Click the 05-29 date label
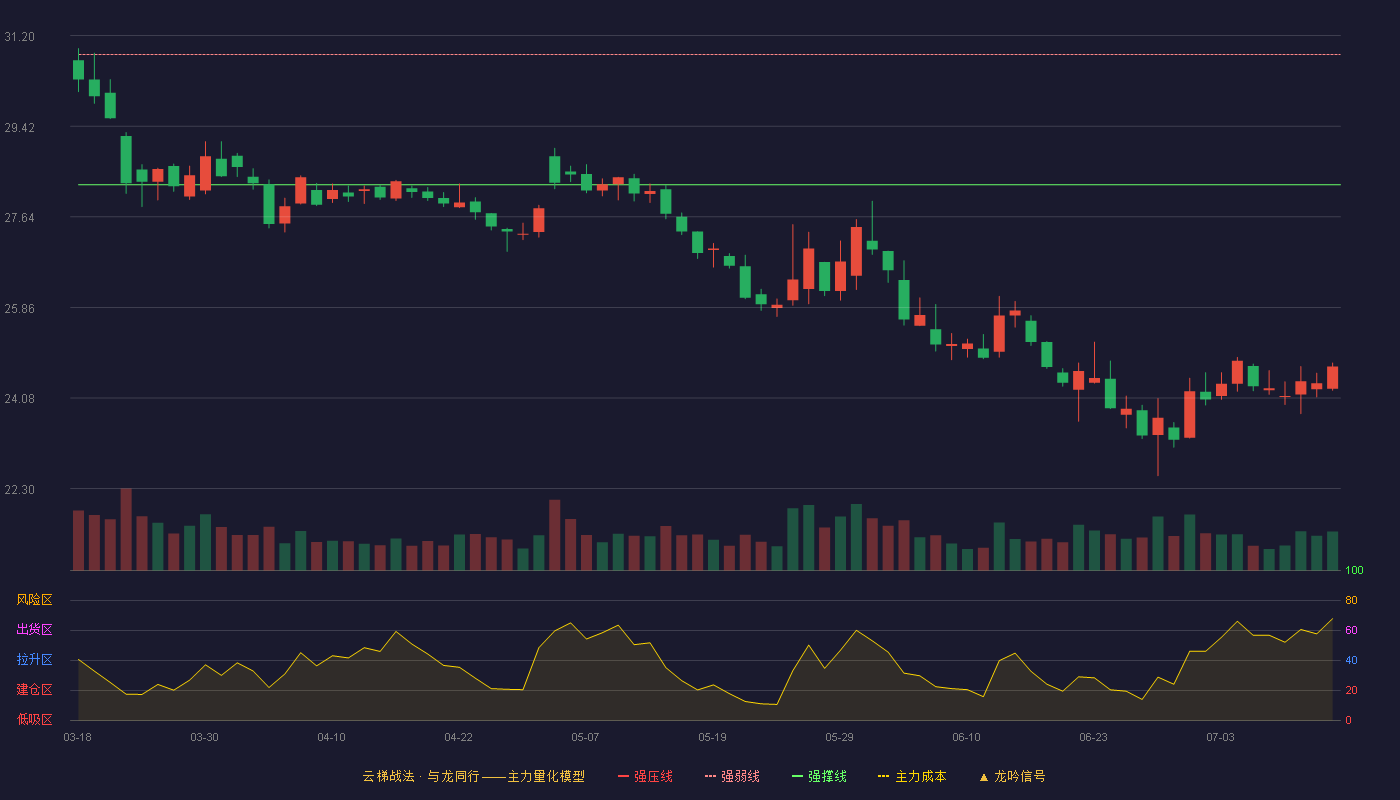Viewport: 1400px width, 800px height. [x=839, y=737]
